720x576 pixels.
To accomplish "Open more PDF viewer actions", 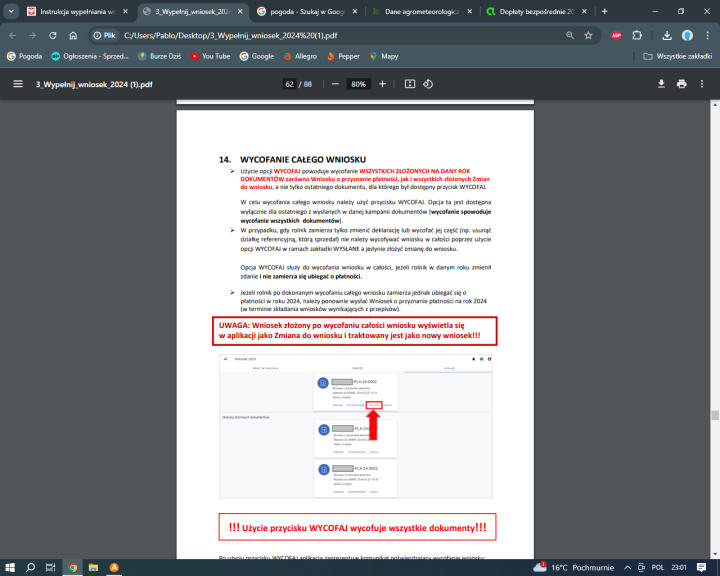I will point(703,84).
